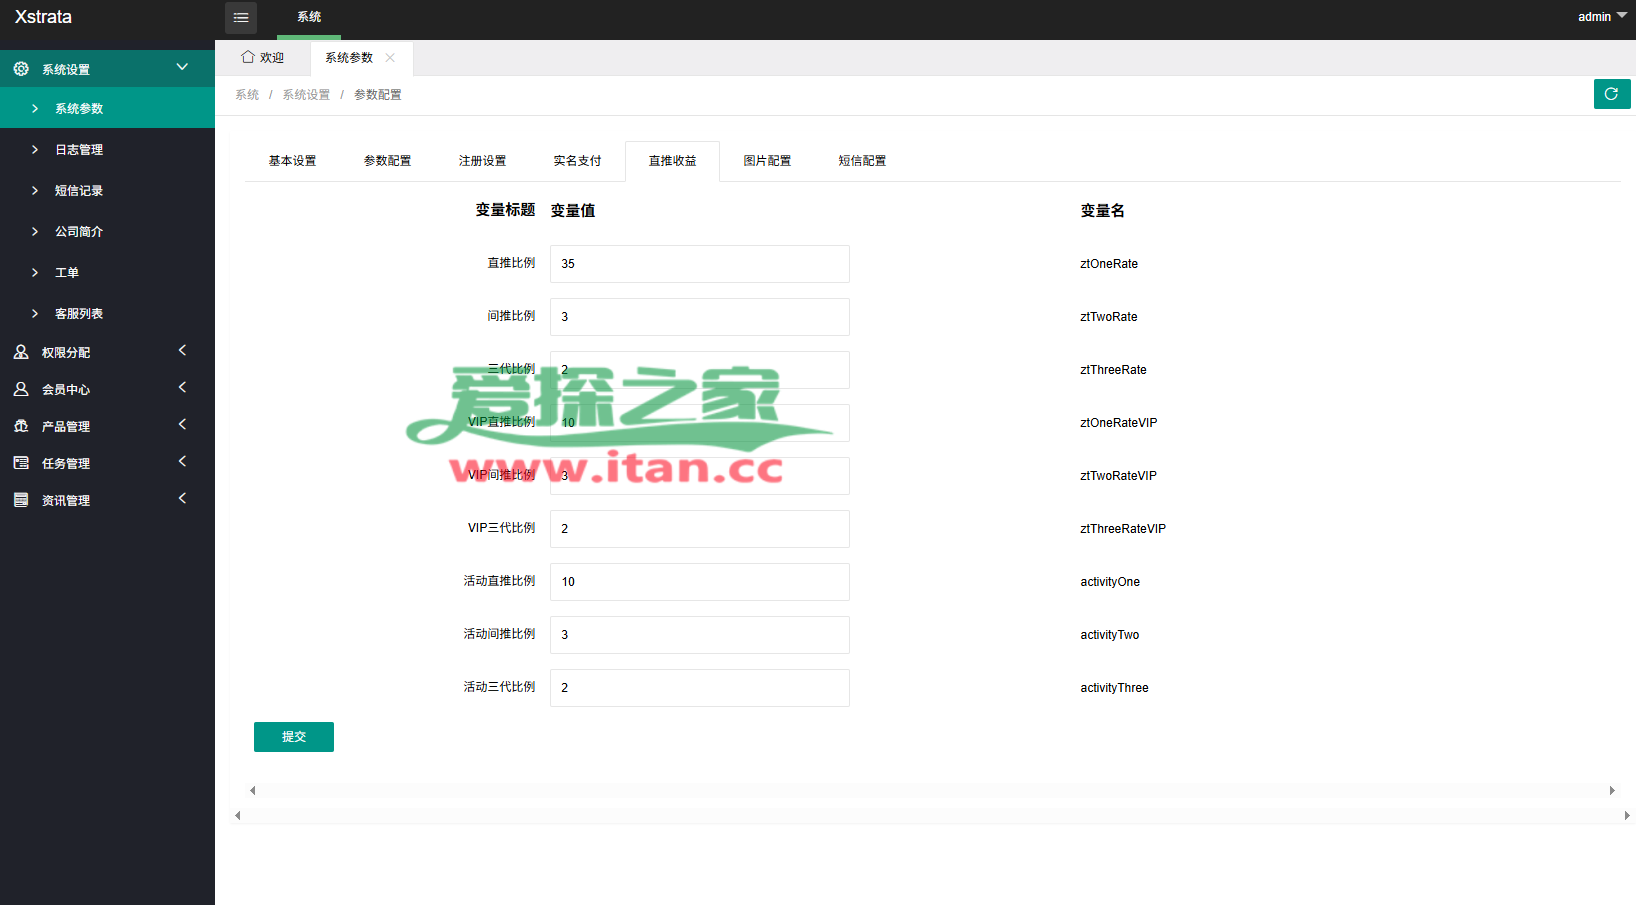Open 日志管理 in the sidebar
The width and height of the screenshot is (1636, 905).
[x=79, y=150]
